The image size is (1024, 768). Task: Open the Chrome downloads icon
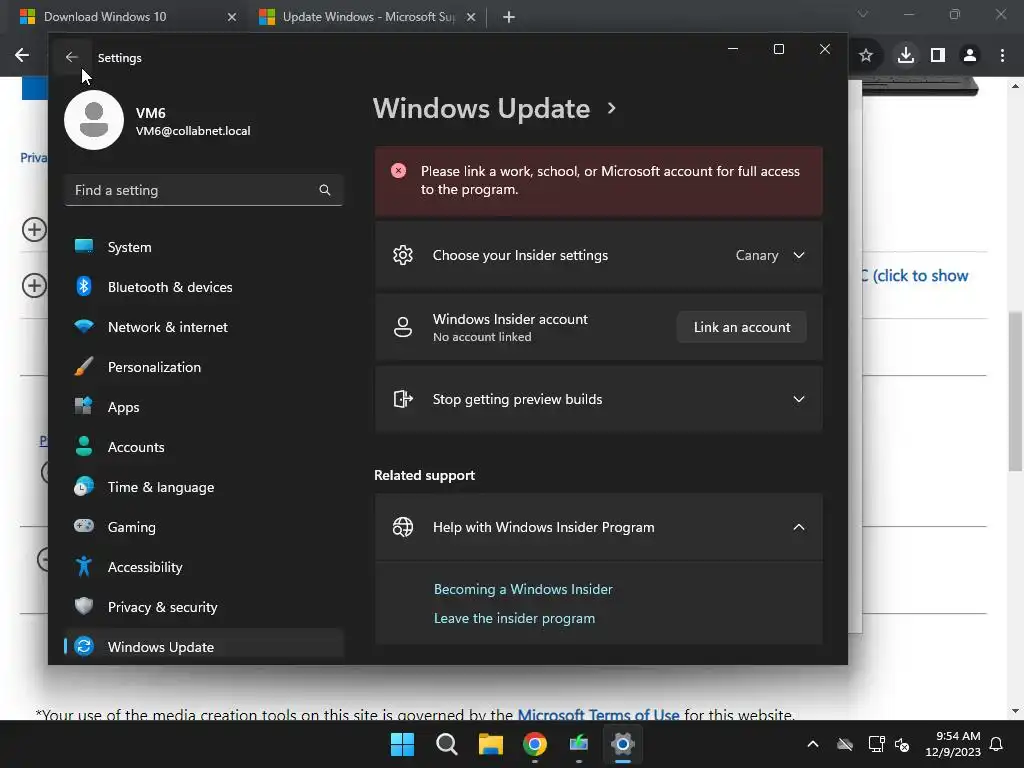click(x=906, y=56)
